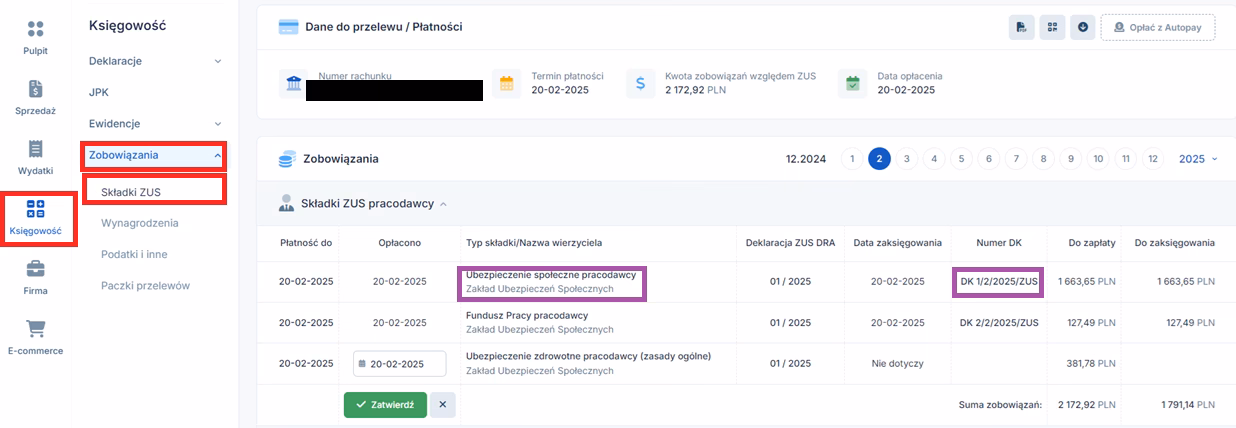Click the Typ składki/Nazwa wierzyciela column header
Viewport: 1236px width, 428px height.
(534, 243)
